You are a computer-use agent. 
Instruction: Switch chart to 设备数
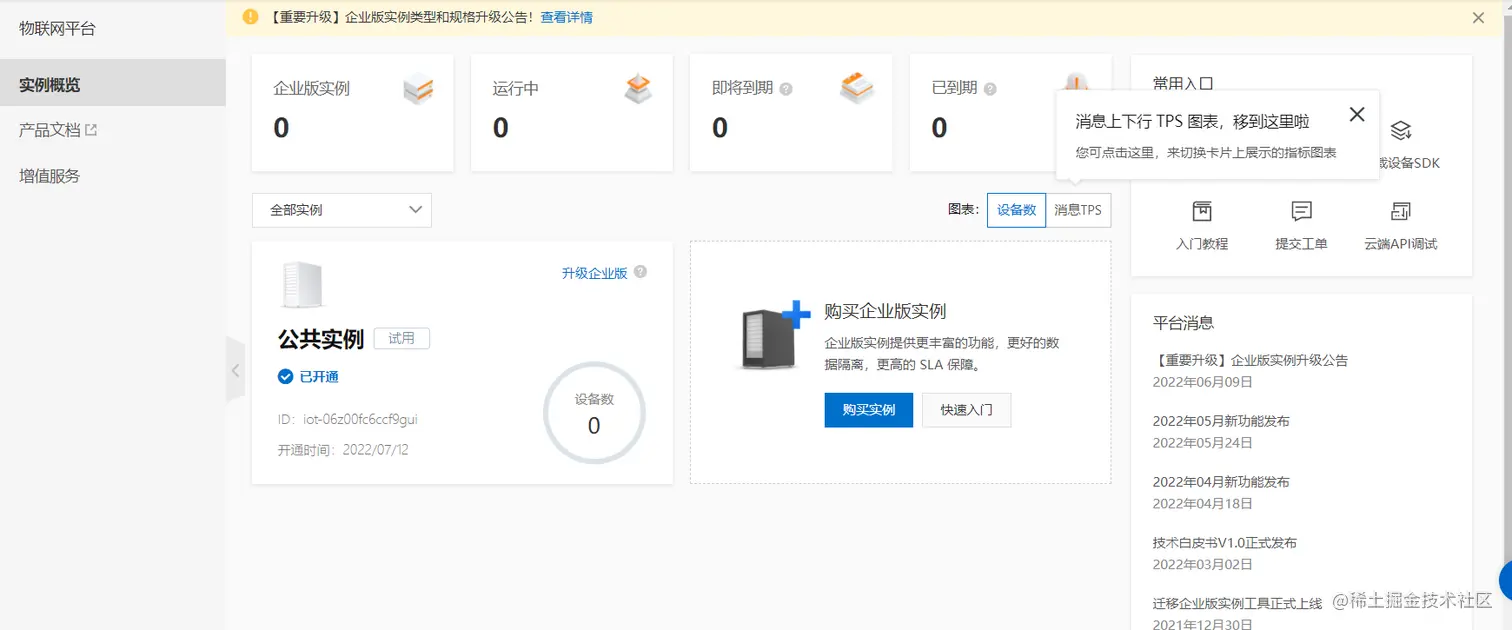[x=1016, y=210]
